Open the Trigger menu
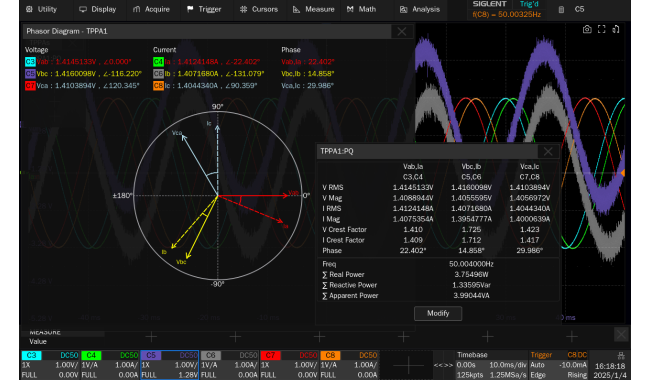This screenshot has width=650, height=380. 204,9
